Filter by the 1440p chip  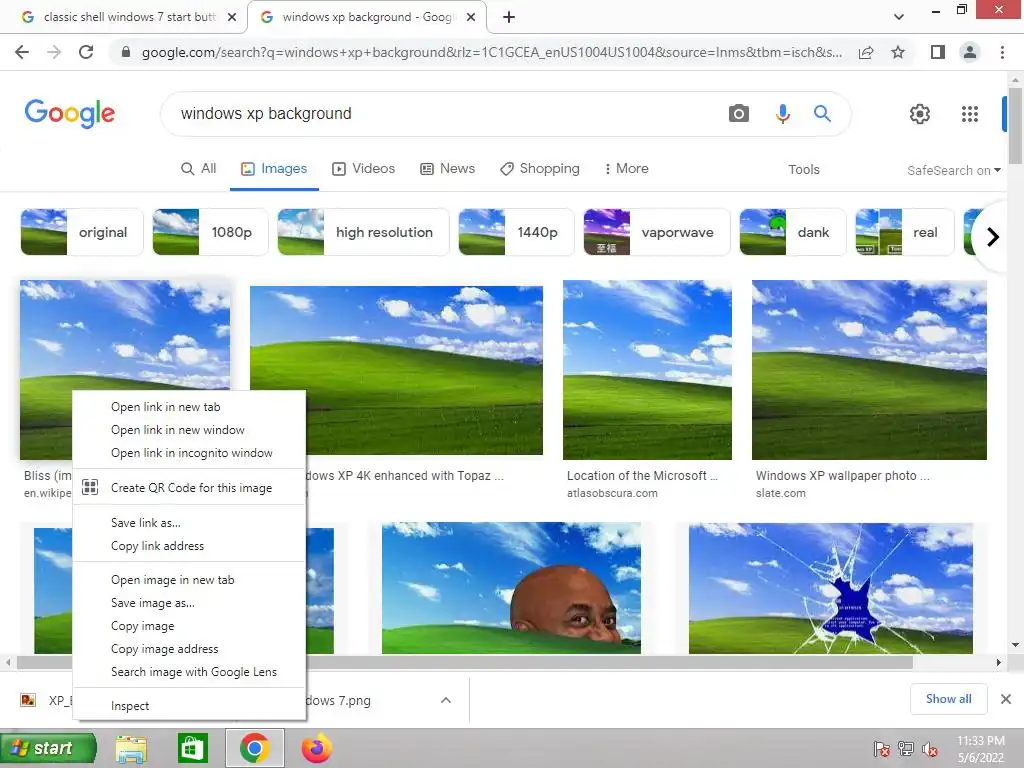click(x=516, y=232)
